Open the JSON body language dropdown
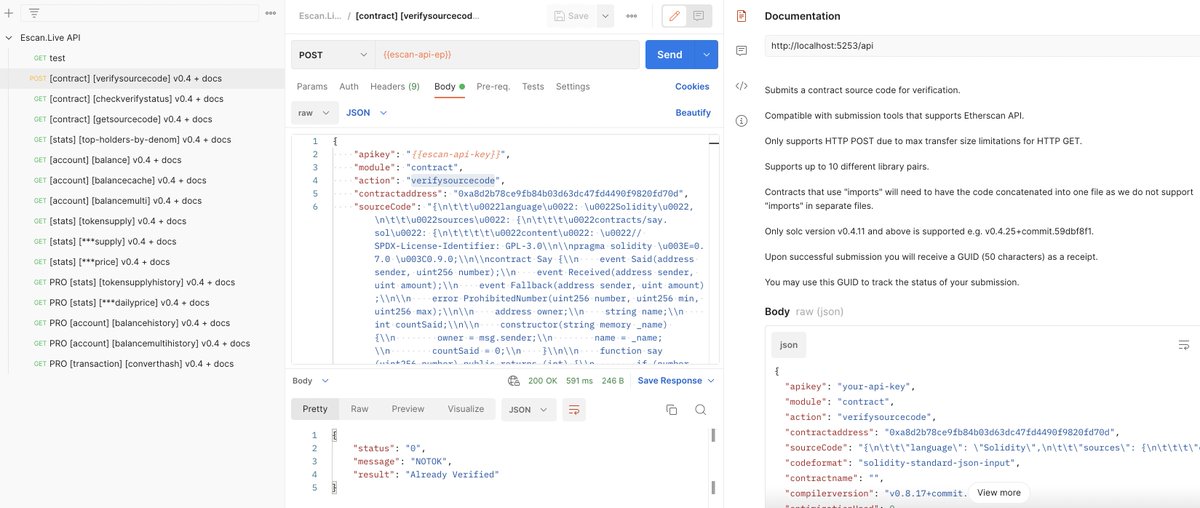This screenshot has width=1200, height=508. coord(366,113)
